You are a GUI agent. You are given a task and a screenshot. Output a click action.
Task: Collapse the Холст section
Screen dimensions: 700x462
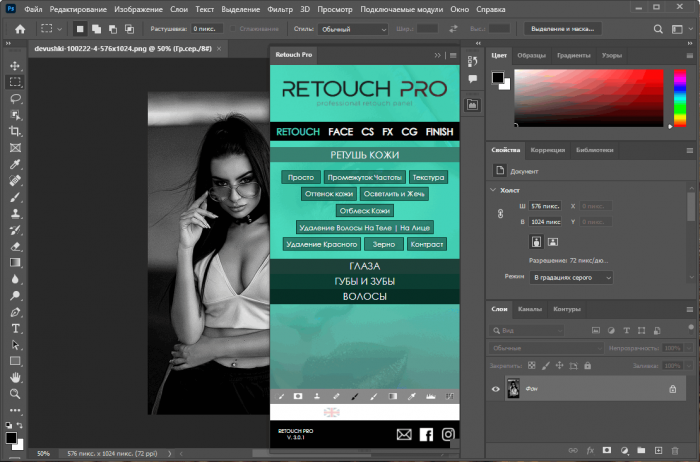pos(494,189)
